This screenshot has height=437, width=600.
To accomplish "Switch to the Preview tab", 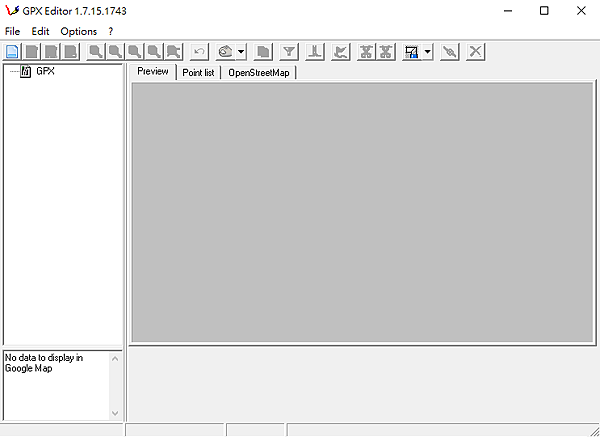I will (x=153, y=71).
